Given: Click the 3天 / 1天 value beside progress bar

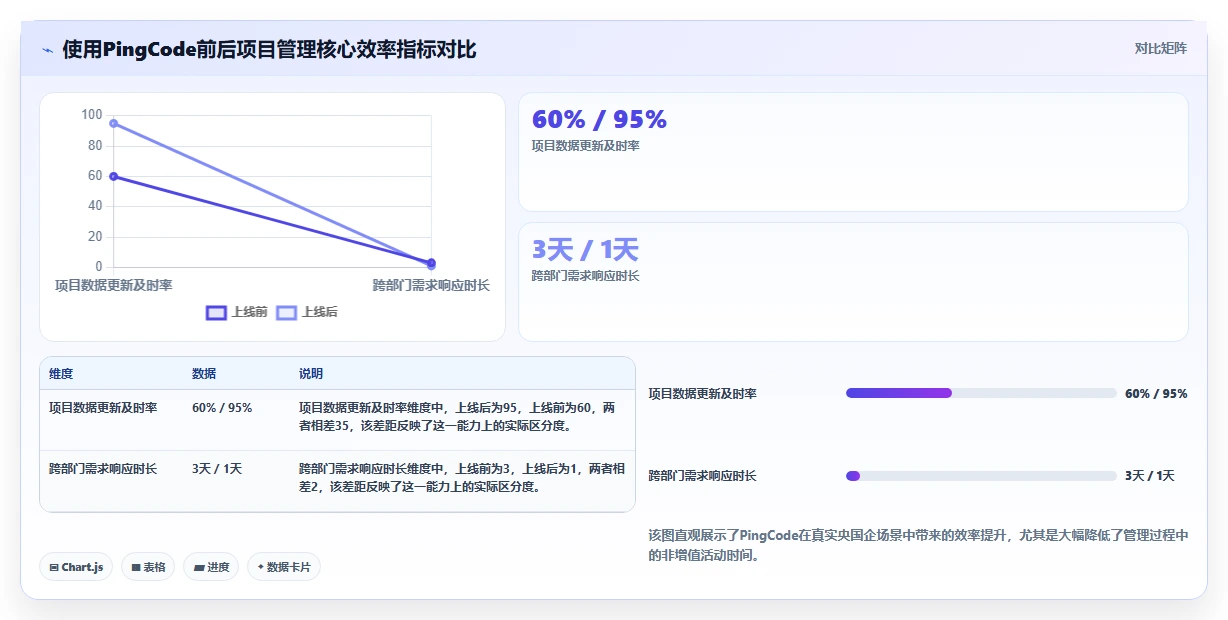Looking at the screenshot, I should pos(1150,476).
